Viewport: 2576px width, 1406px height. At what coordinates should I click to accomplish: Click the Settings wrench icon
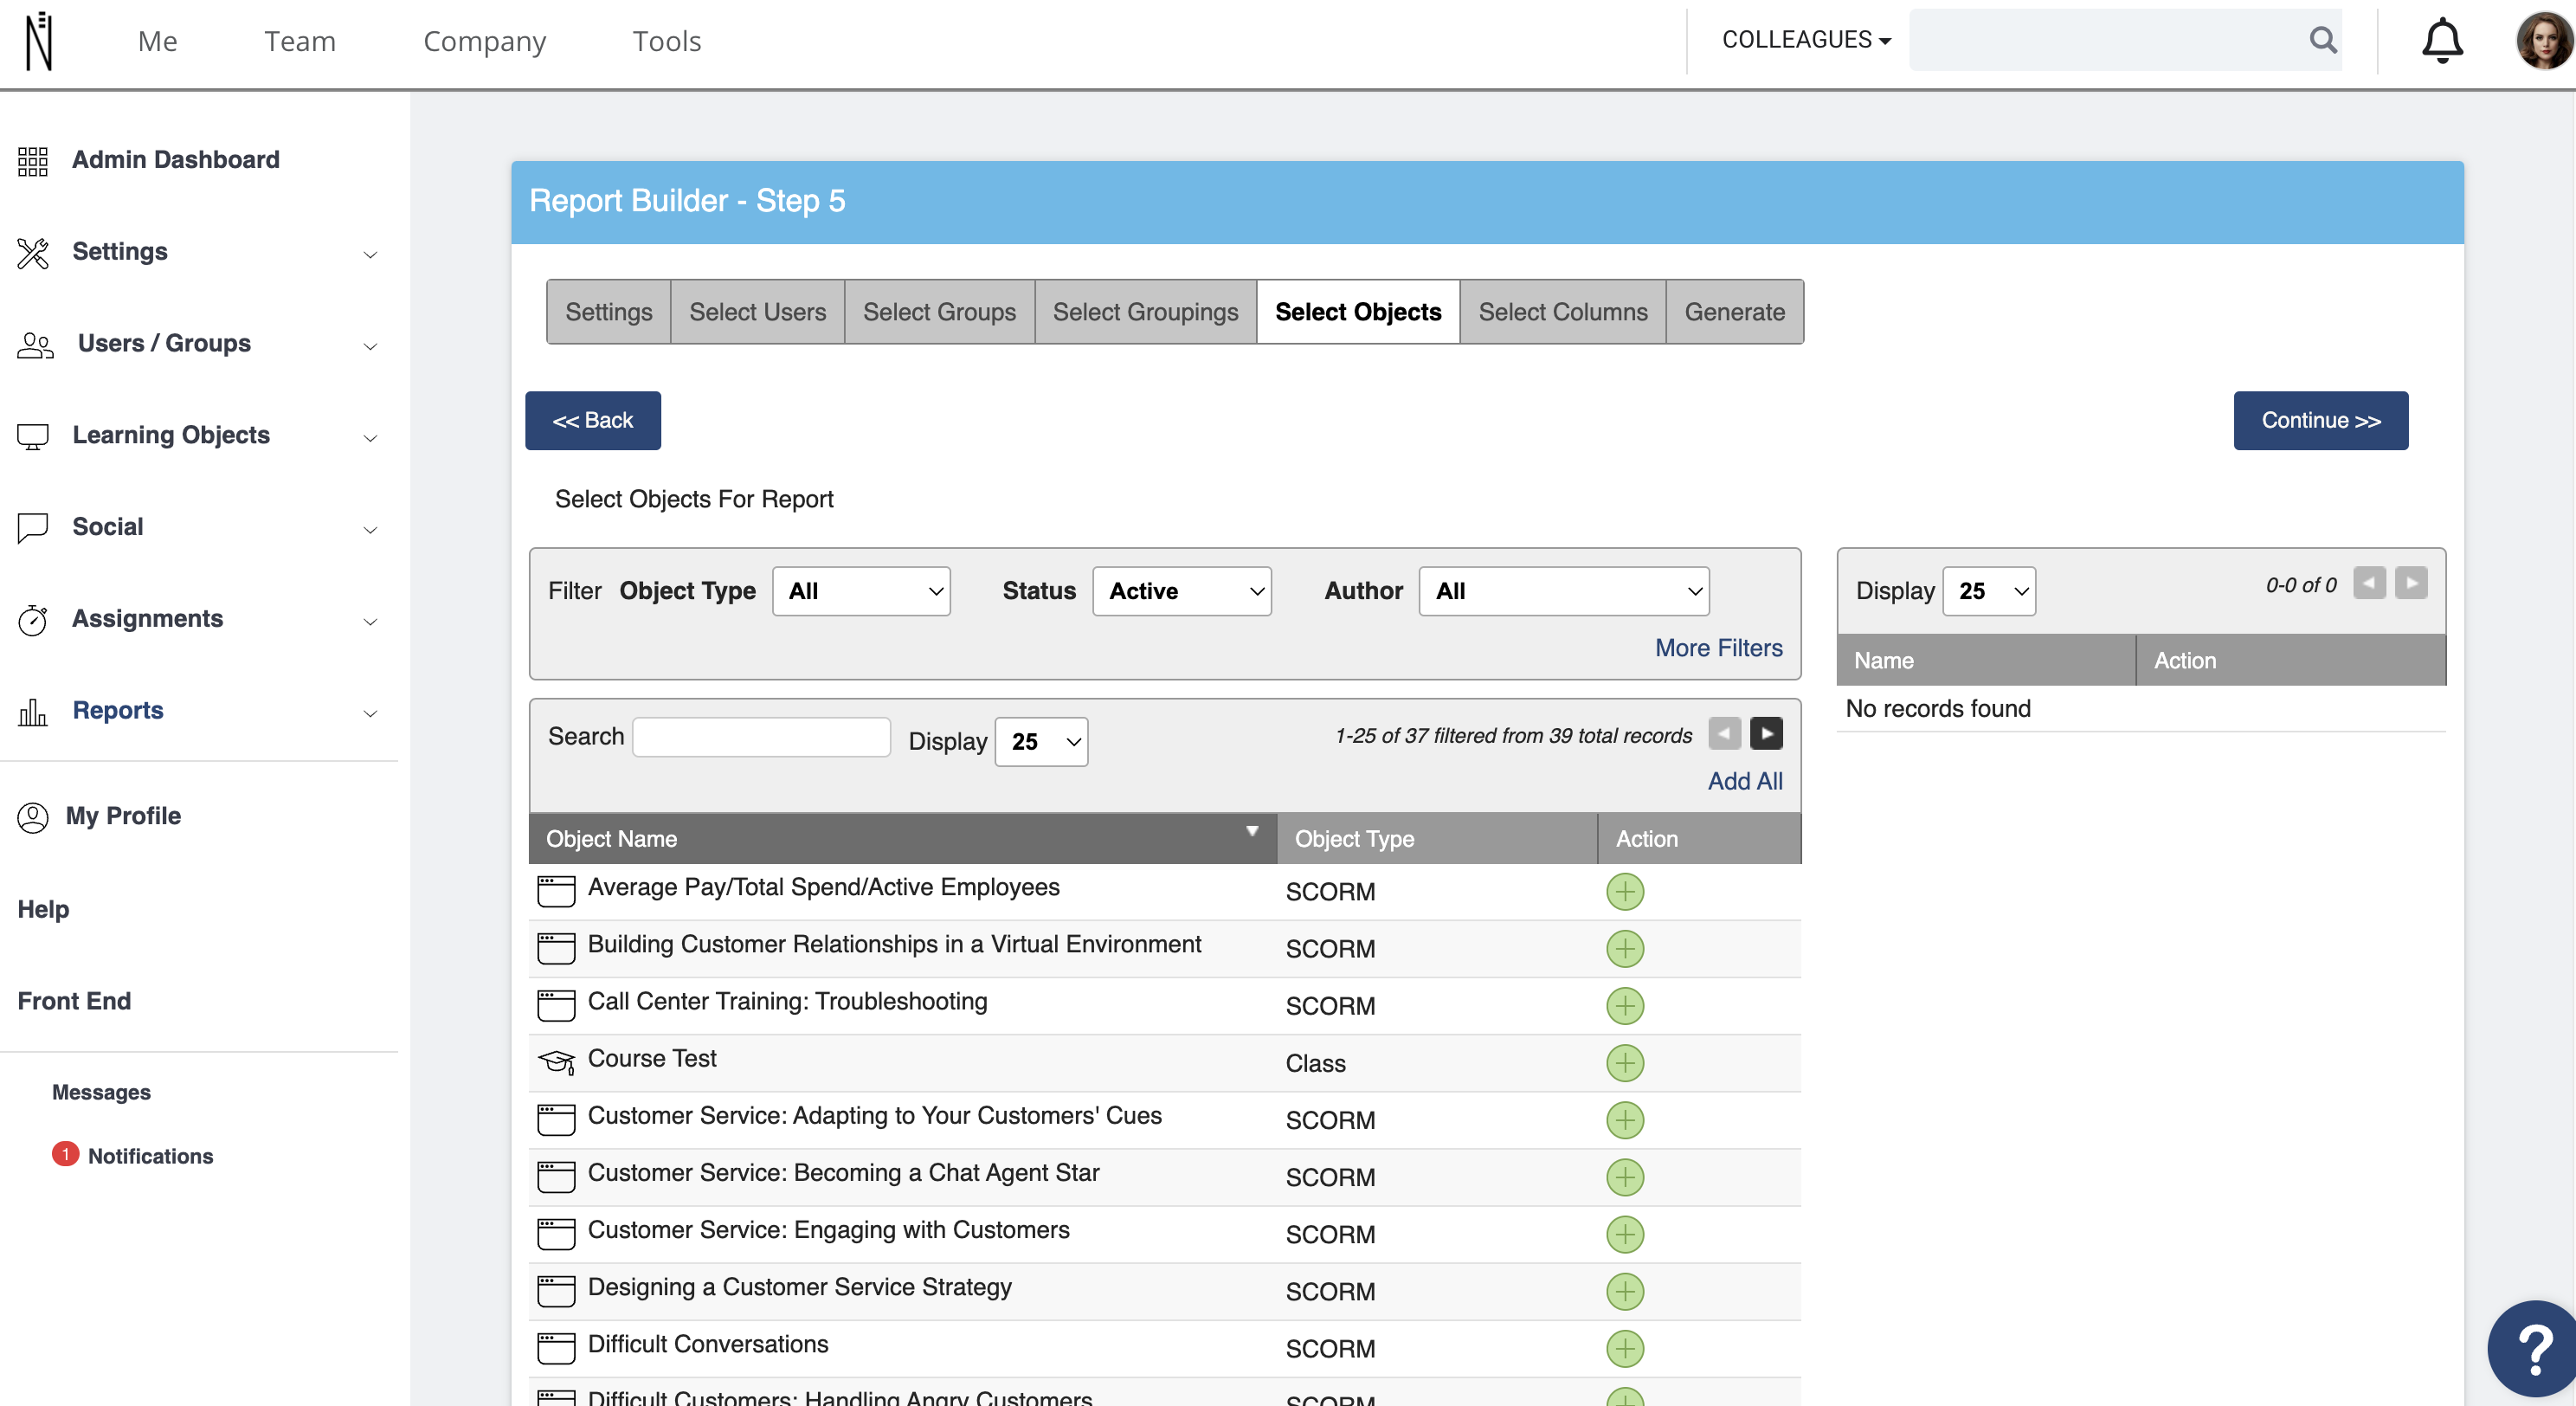pos(33,253)
